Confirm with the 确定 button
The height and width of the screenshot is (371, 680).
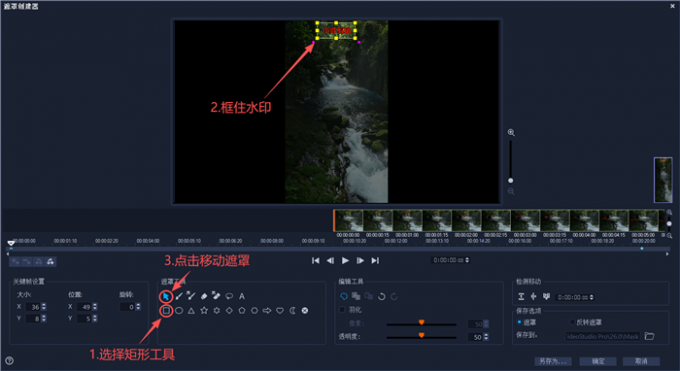click(598, 361)
